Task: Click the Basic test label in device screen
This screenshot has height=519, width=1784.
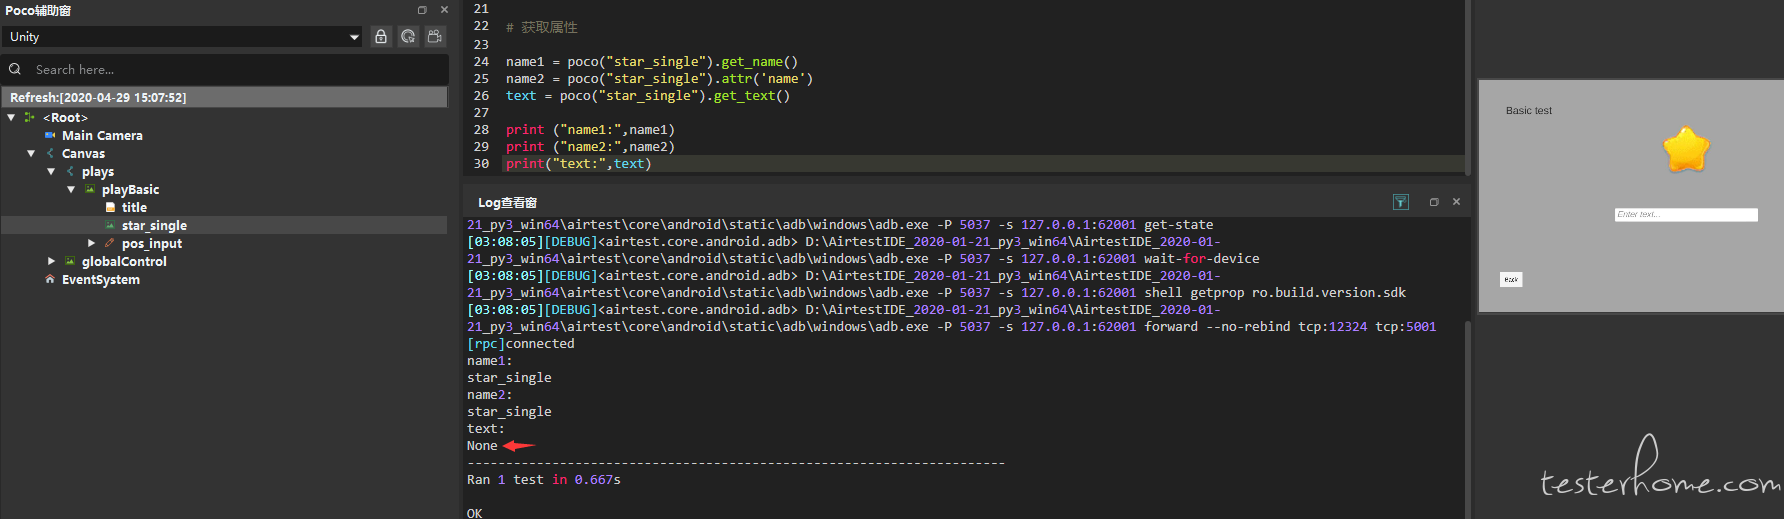Action: [x=1529, y=111]
